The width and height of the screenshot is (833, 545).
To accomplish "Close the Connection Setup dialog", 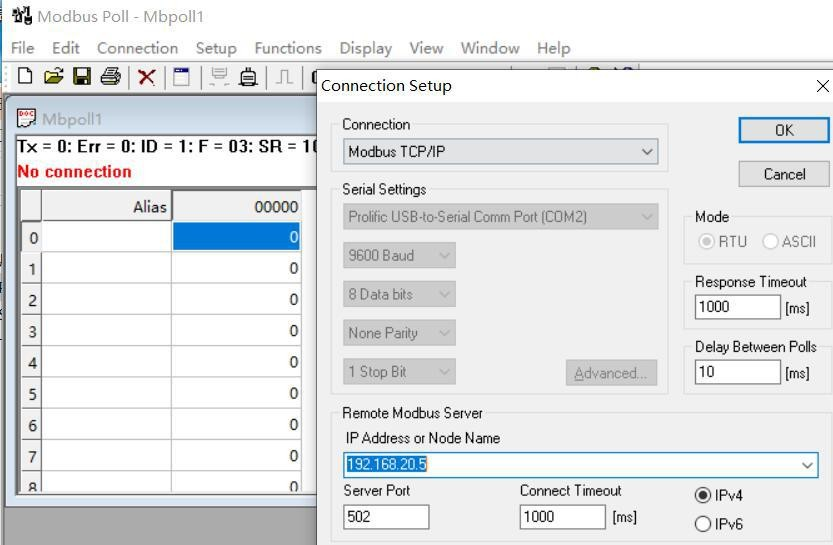I will 822,86.
